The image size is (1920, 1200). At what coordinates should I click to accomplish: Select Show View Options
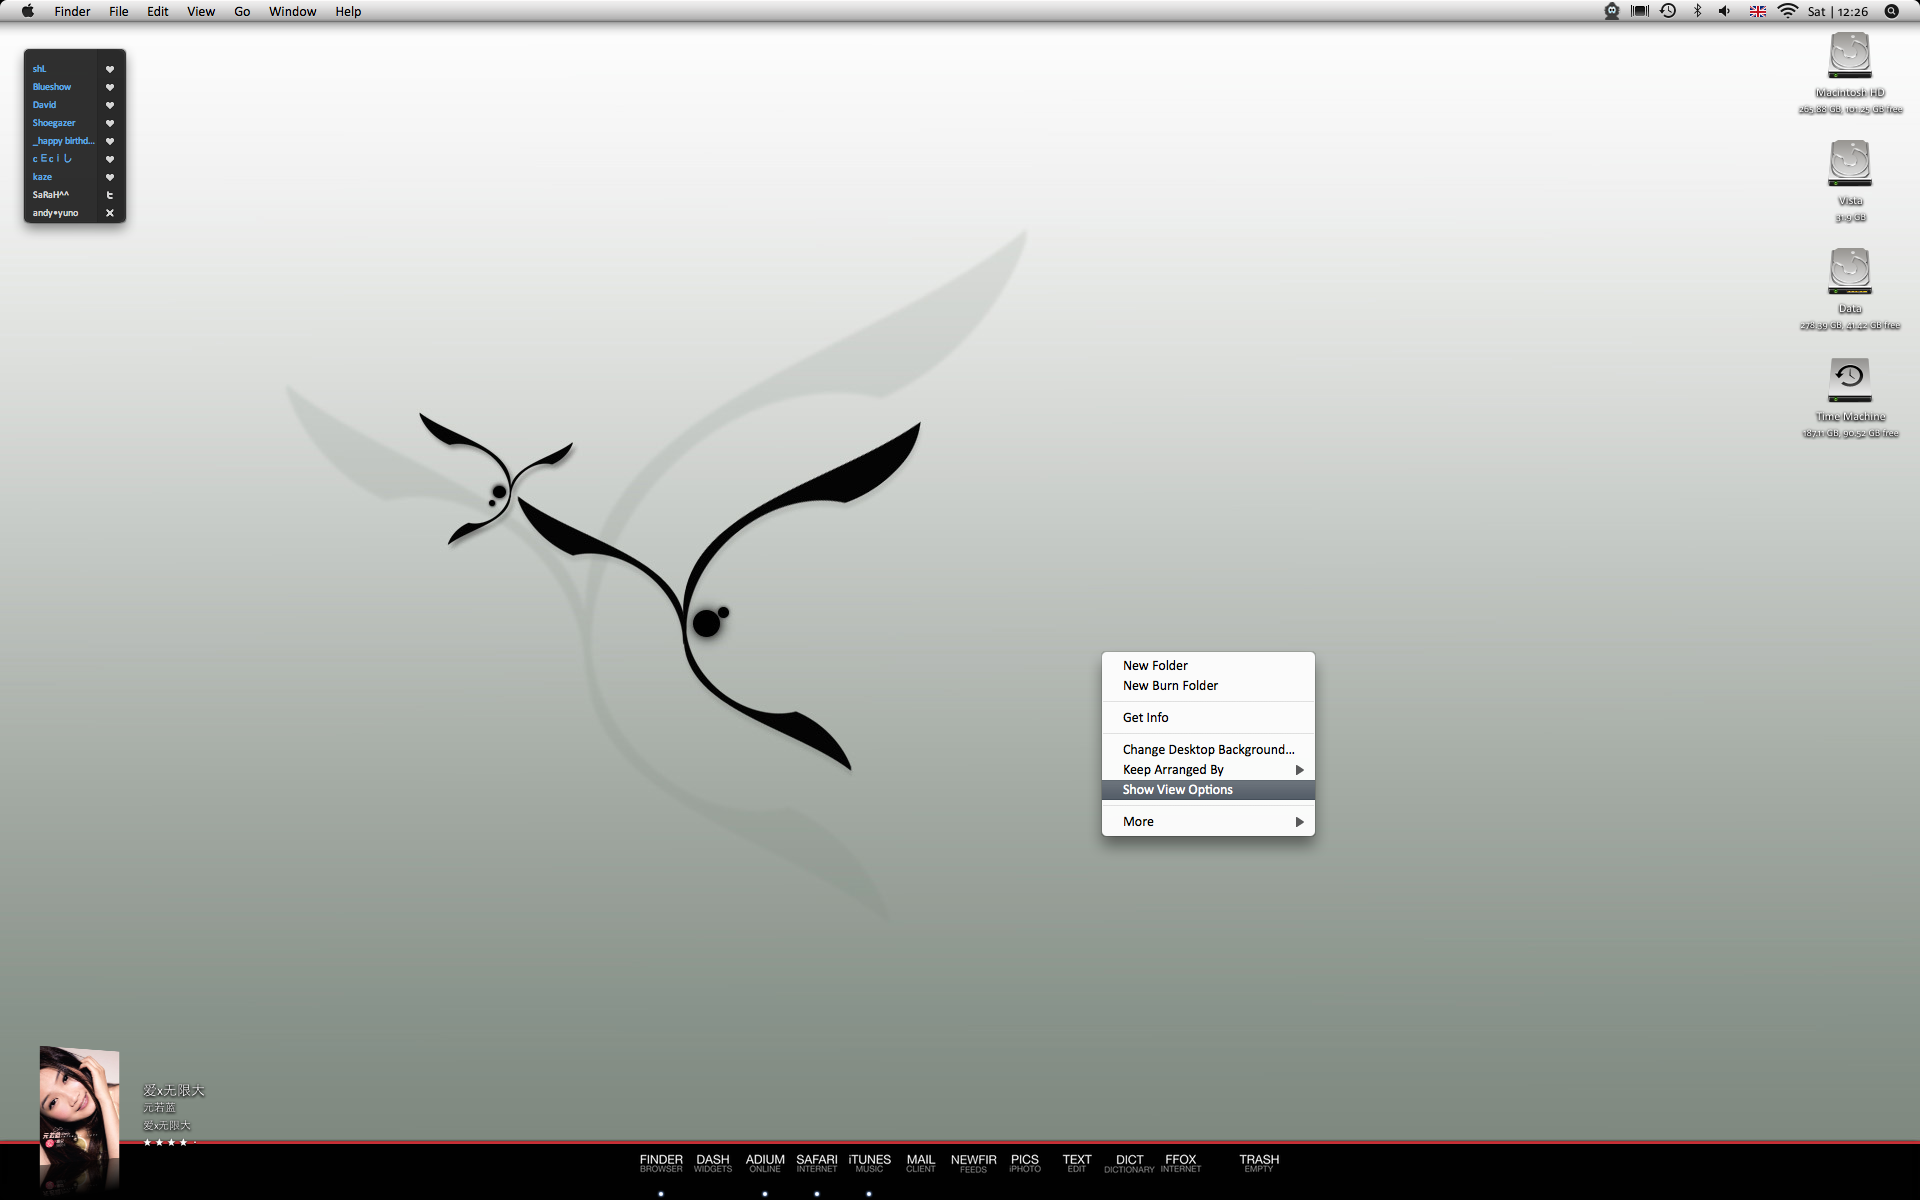1208,790
